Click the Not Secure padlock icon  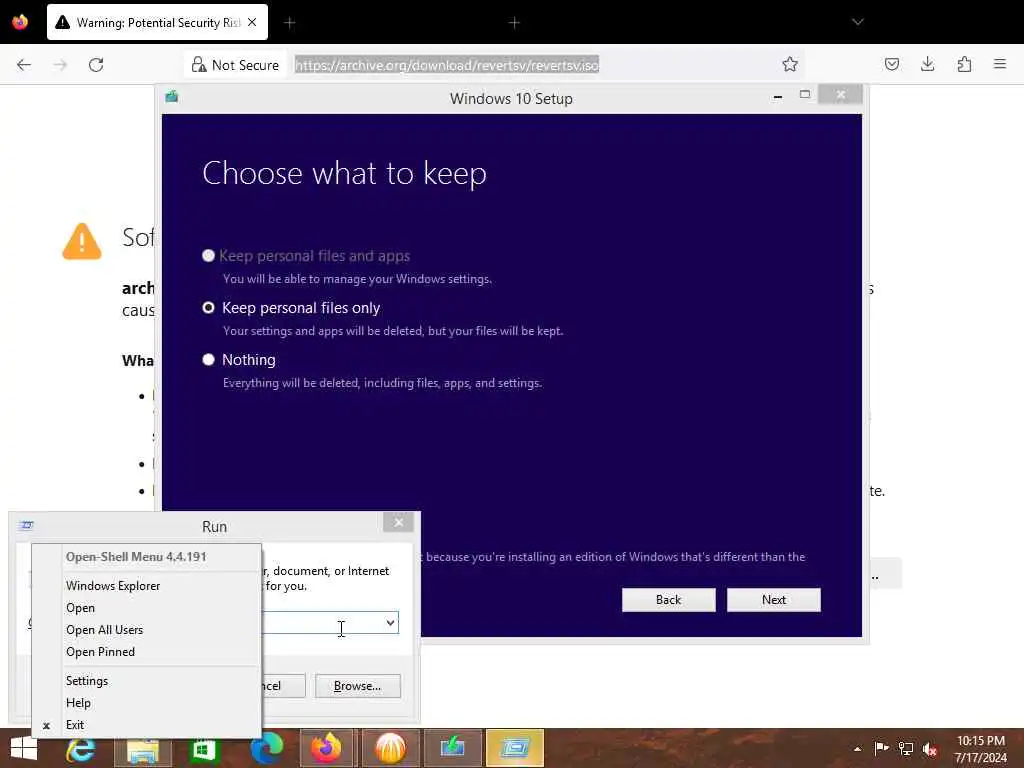tap(199, 65)
